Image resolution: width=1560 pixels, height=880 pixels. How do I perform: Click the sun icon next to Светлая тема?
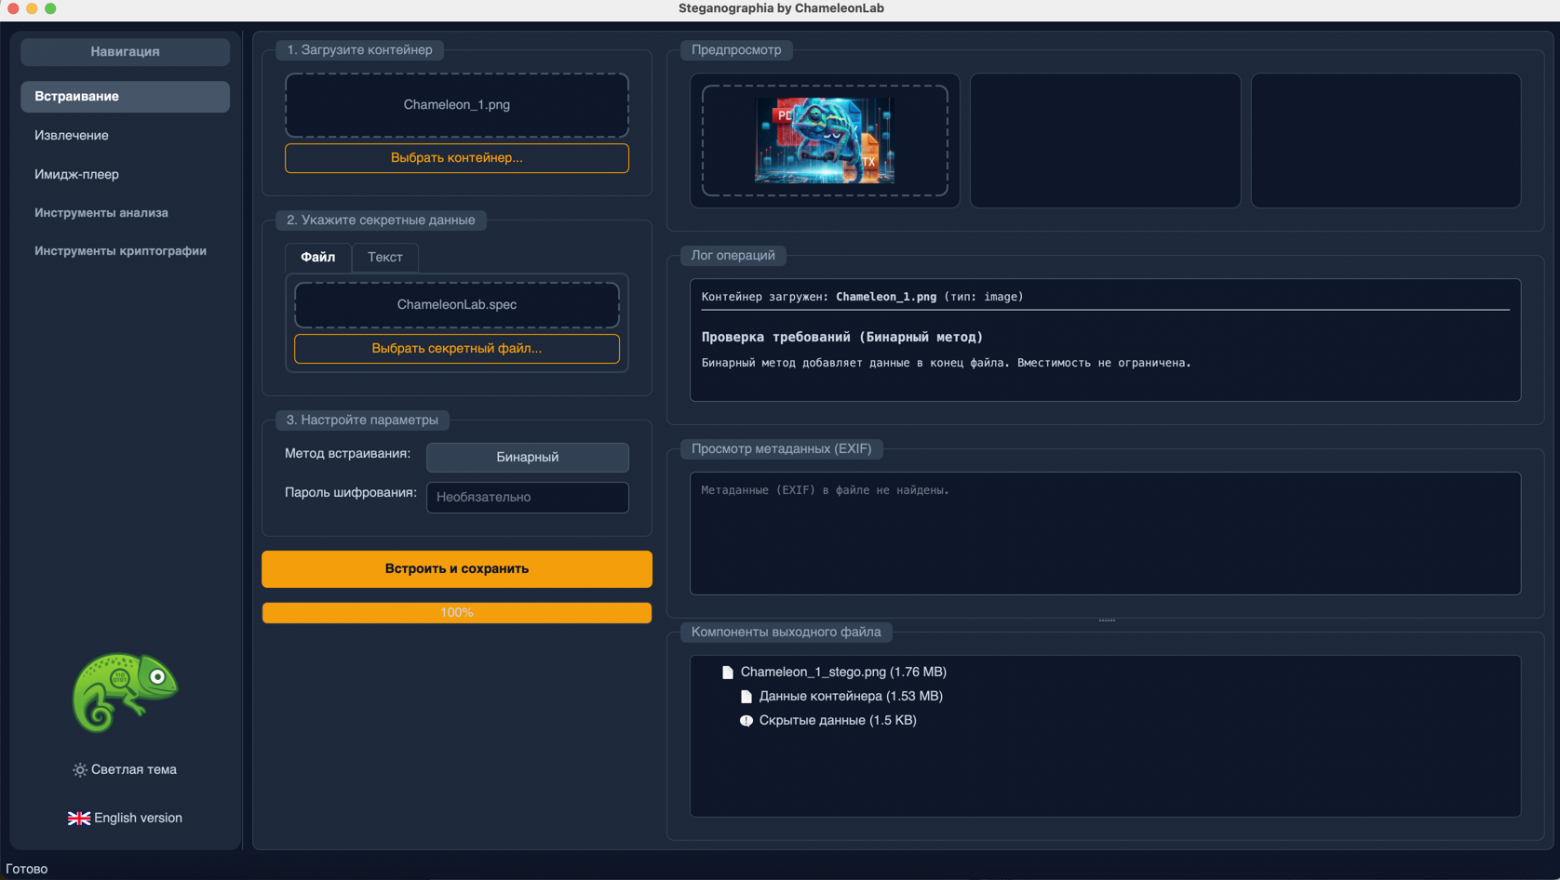point(79,769)
